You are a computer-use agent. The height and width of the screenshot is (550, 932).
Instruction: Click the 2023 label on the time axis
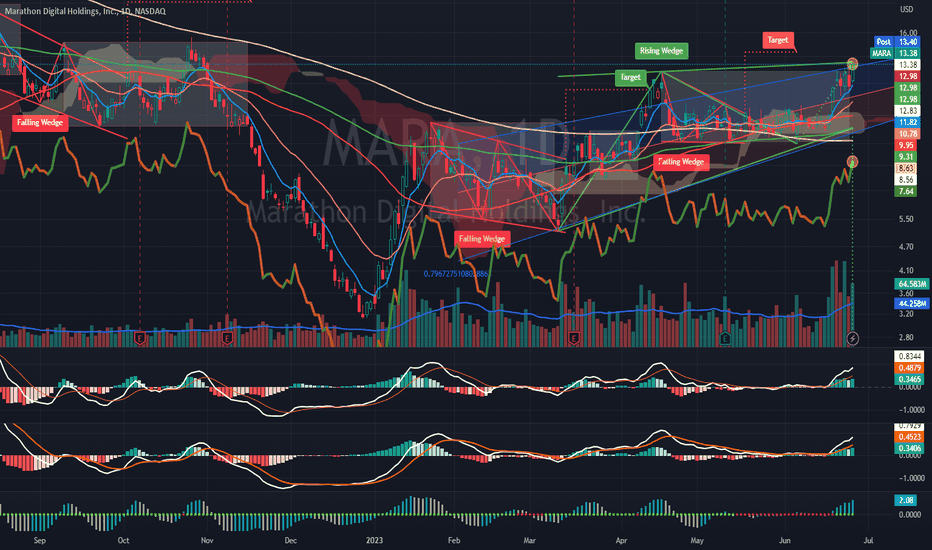pos(374,540)
